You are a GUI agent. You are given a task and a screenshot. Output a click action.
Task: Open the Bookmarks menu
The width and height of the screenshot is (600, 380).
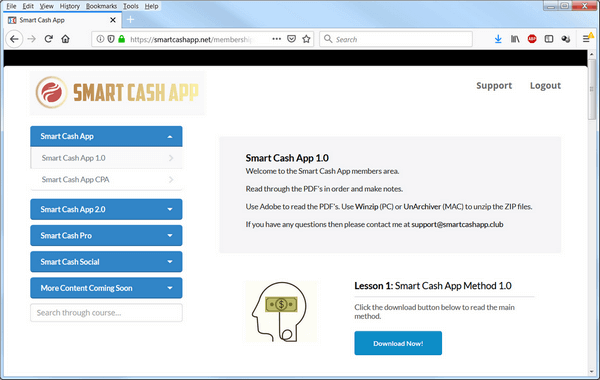(101, 6)
